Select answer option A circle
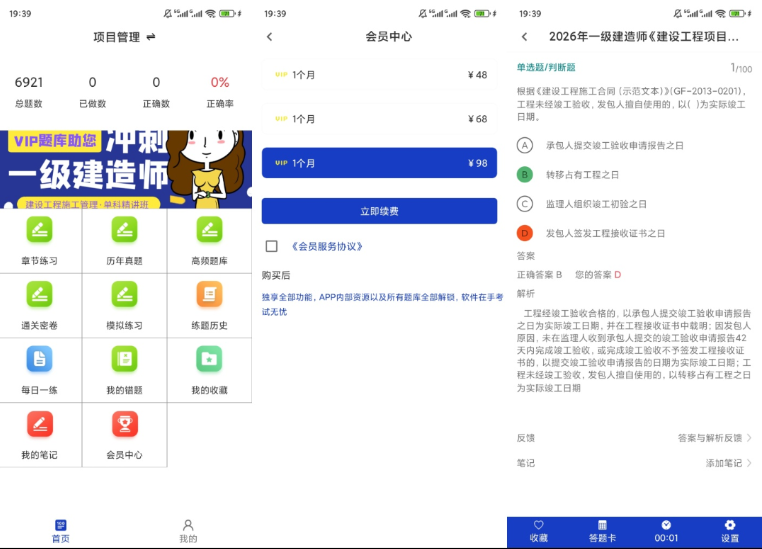This screenshot has height=549, width=762. click(525, 145)
